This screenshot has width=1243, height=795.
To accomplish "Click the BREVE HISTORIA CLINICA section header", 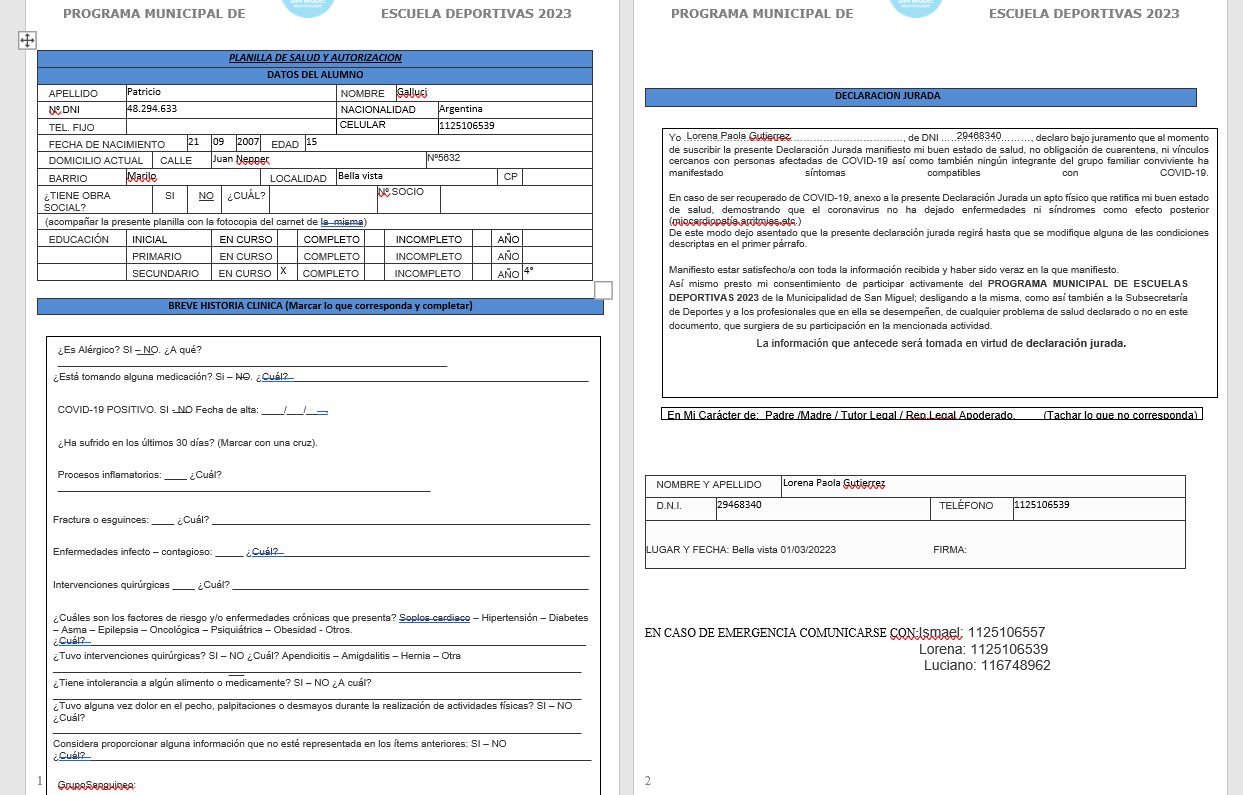I will (x=320, y=306).
